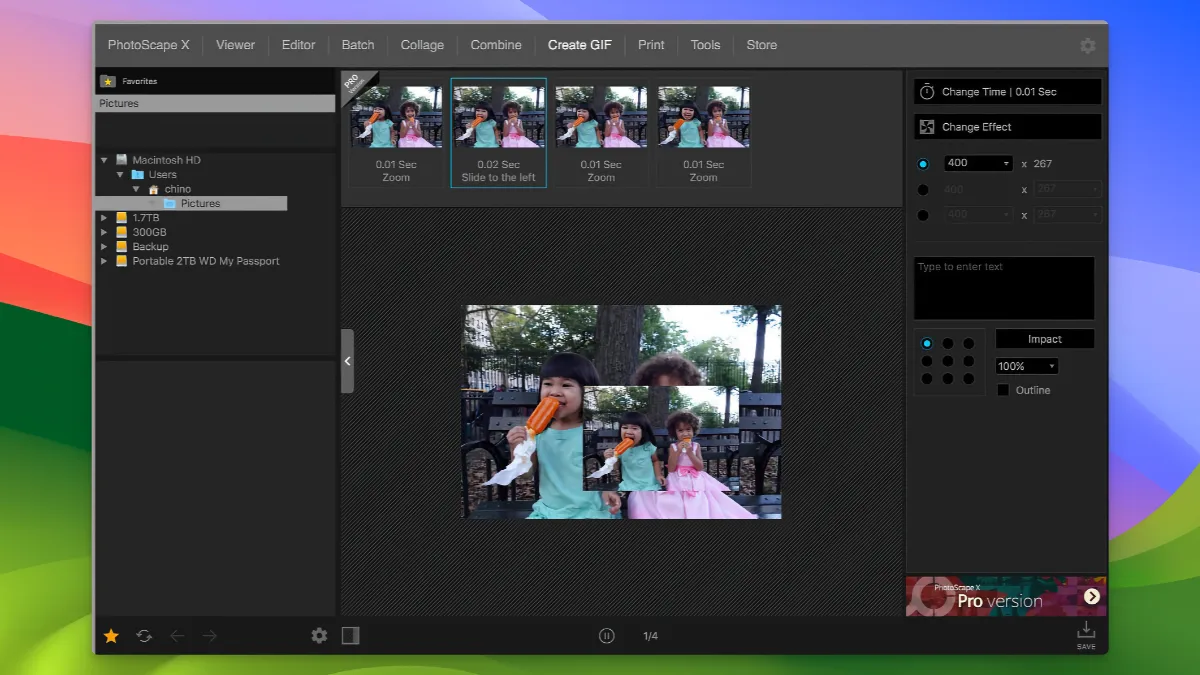This screenshot has height=675, width=1200.
Task: Select the 0.02 Sec Slide to the left frame
Action: pyautogui.click(x=498, y=131)
